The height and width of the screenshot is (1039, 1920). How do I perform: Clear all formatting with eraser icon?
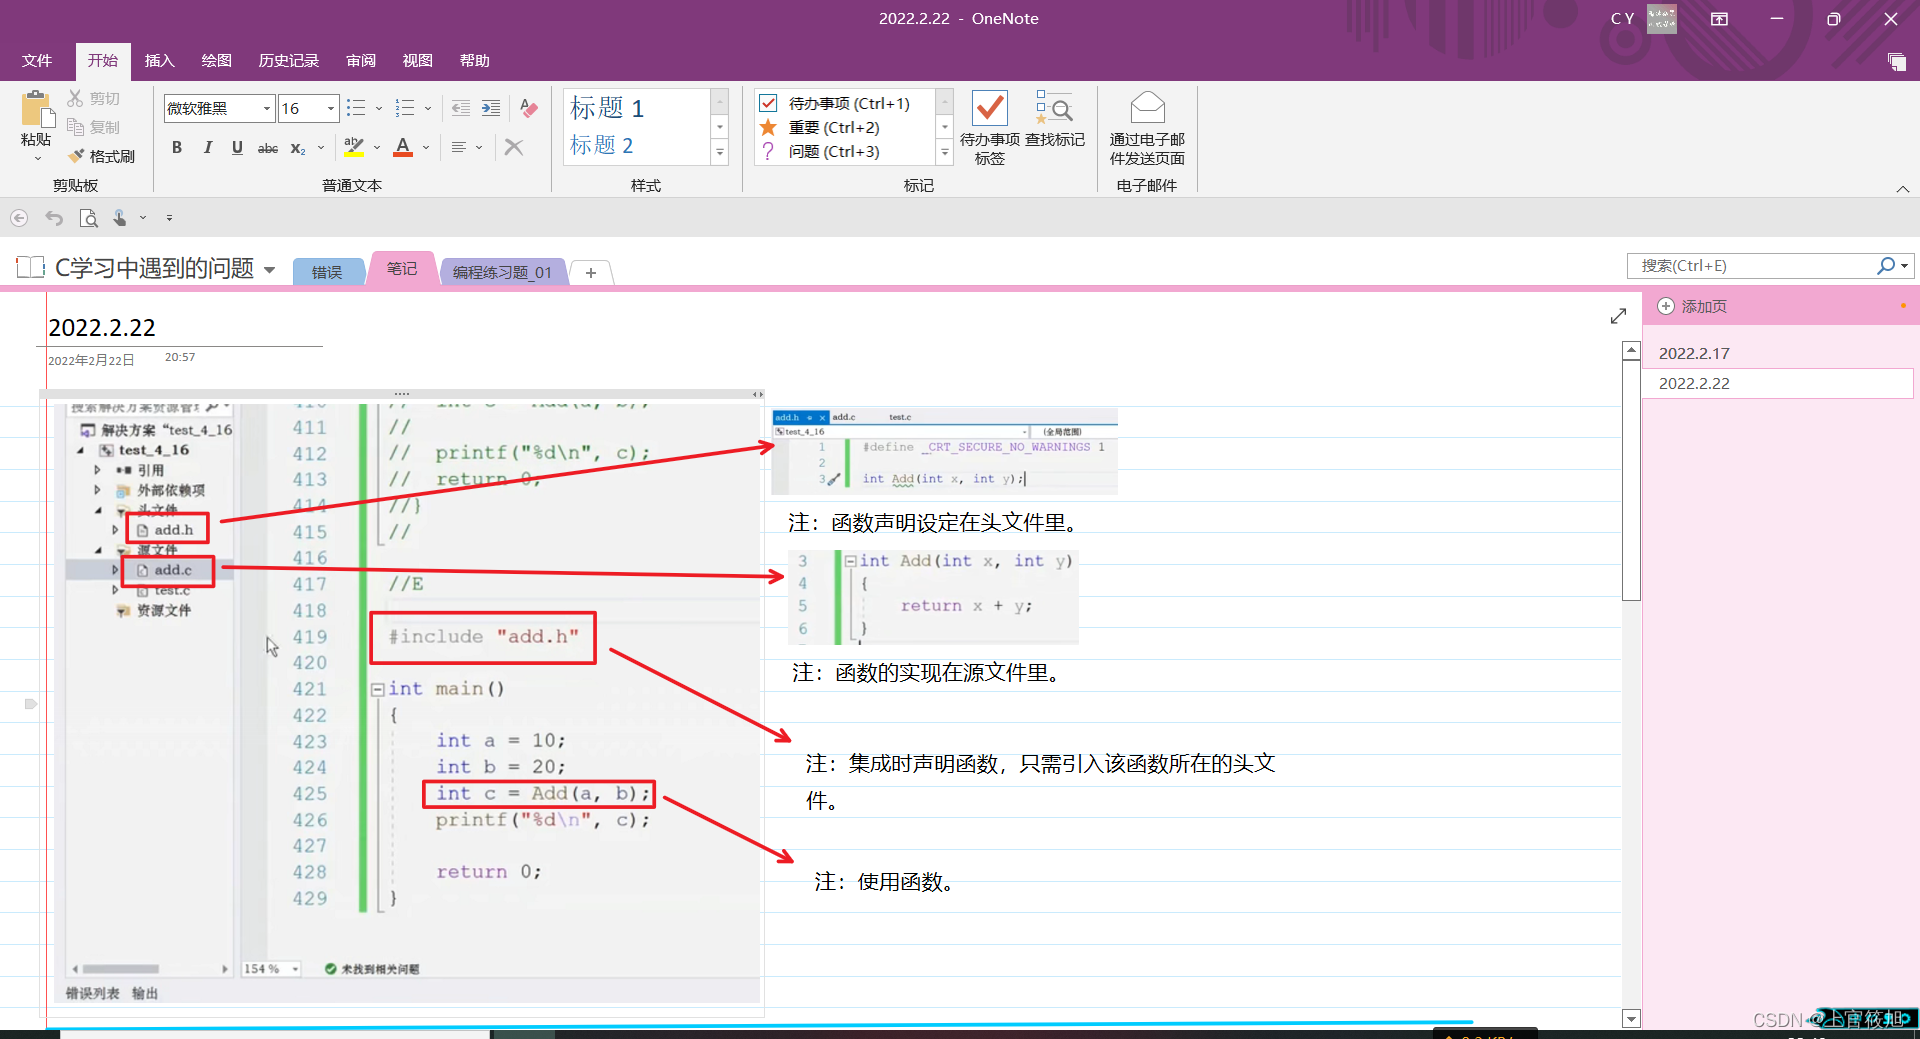[529, 108]
